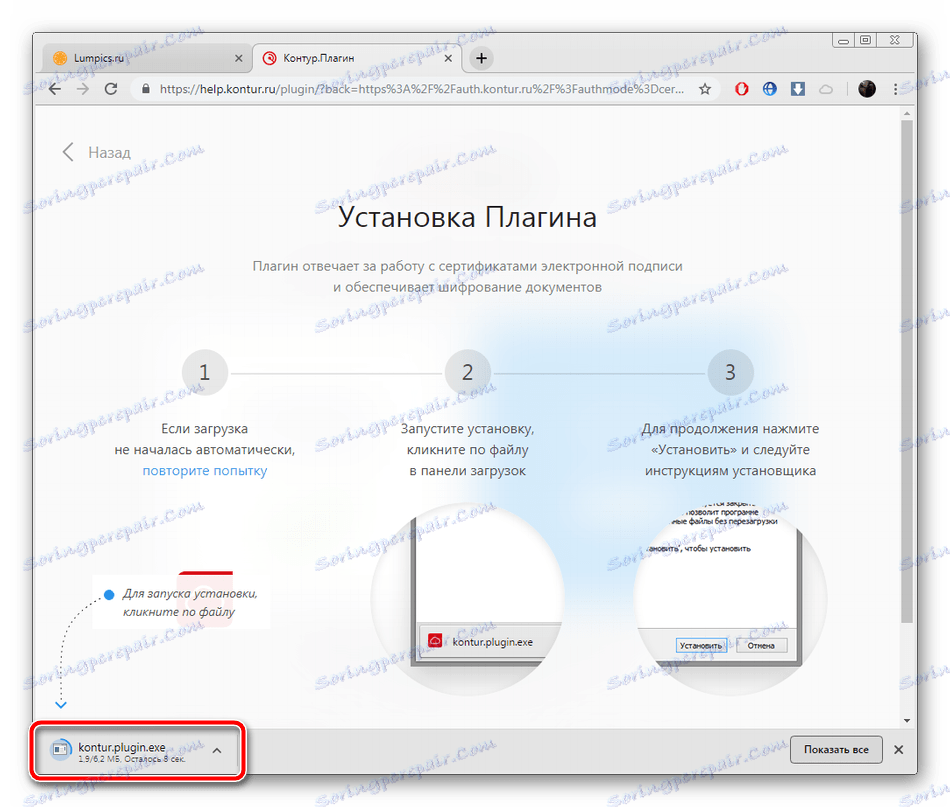This screenshot has width=950, height=807.
Task: Click the step 1 circle
Action: [x=205, y=372]
